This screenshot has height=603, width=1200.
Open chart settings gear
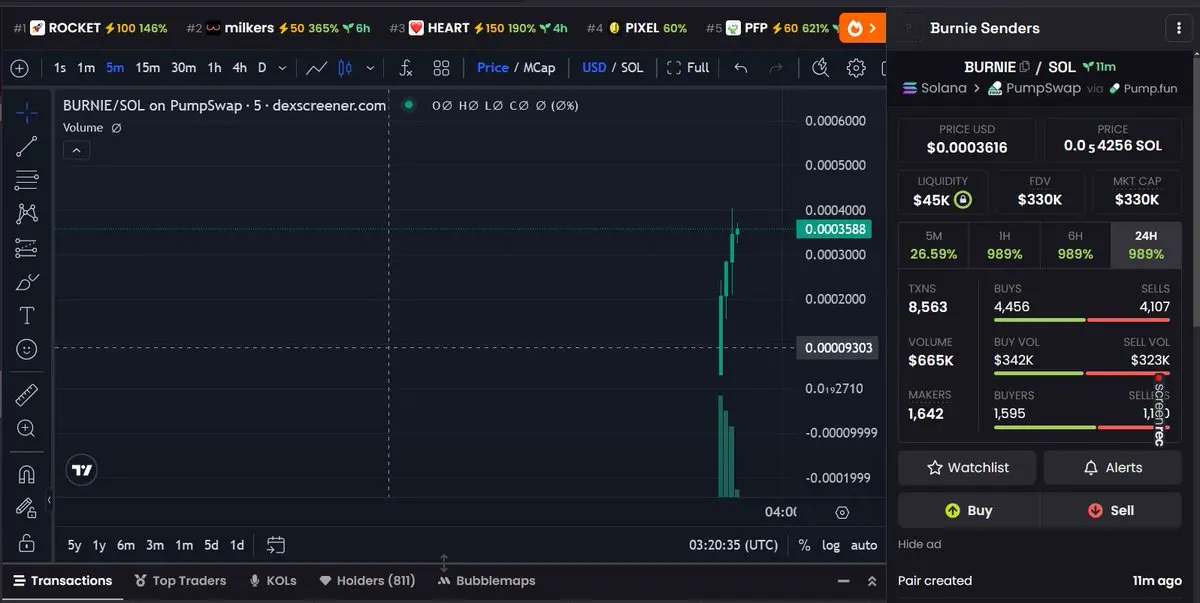click(x=856, y=68)
